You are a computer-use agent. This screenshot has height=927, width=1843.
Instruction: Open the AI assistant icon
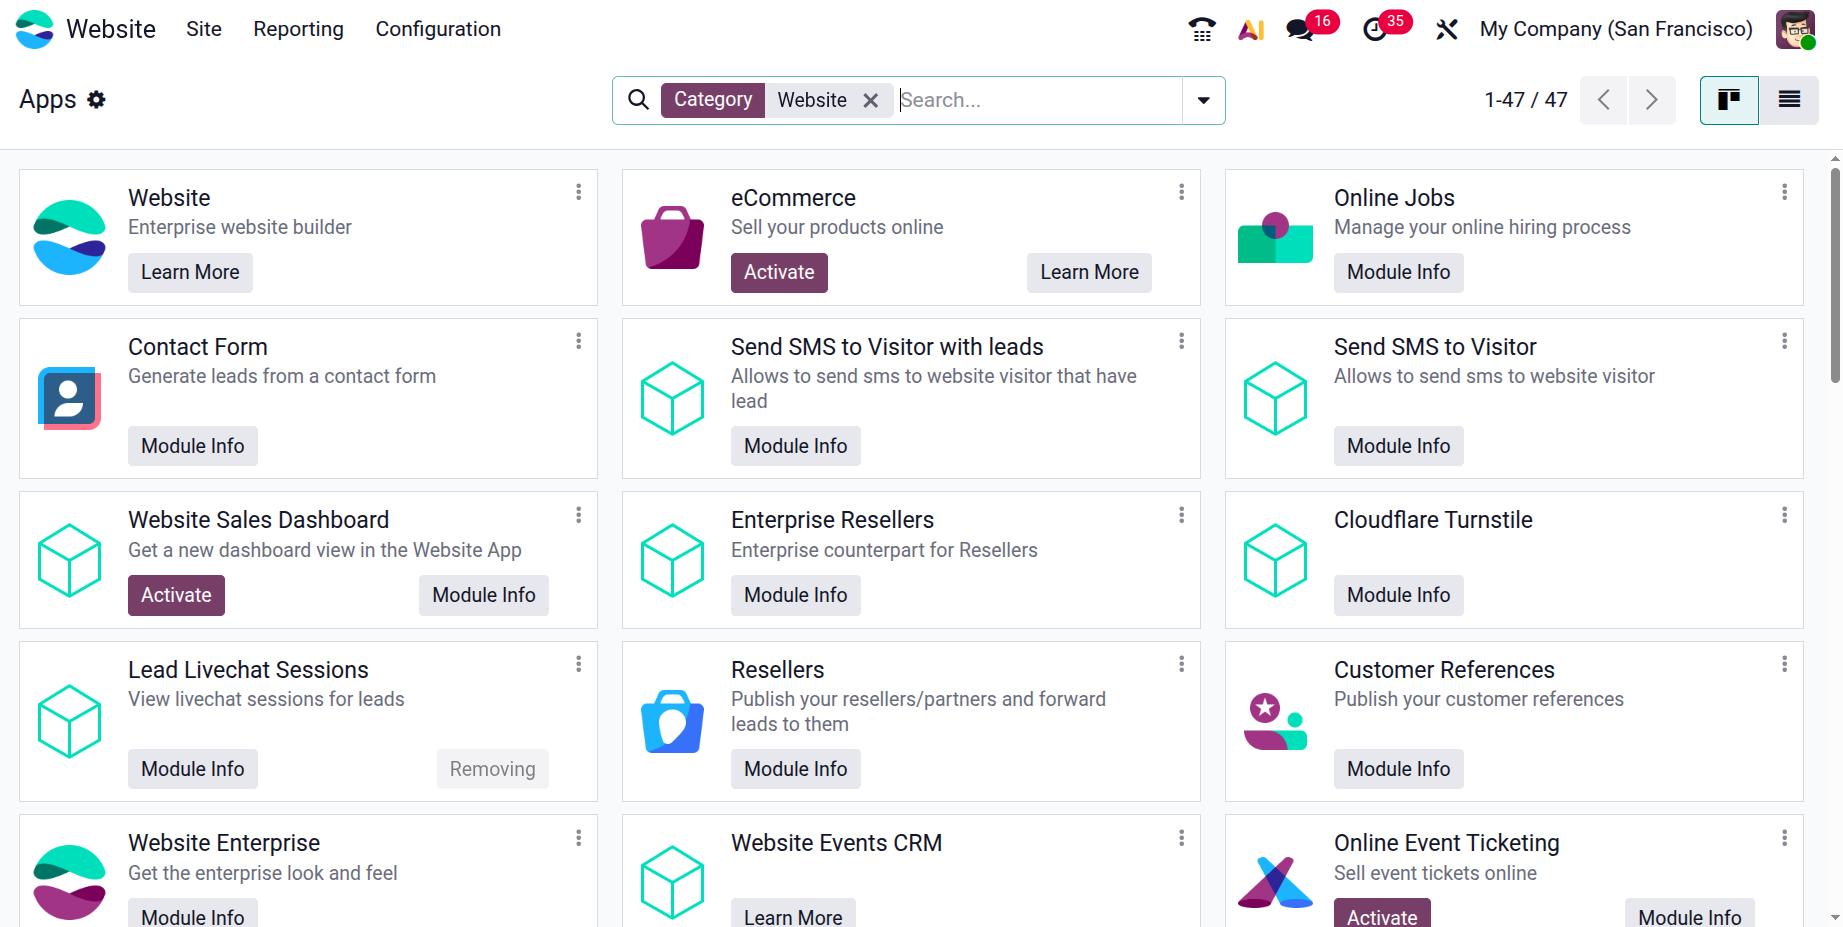[x=1251, y=30]
